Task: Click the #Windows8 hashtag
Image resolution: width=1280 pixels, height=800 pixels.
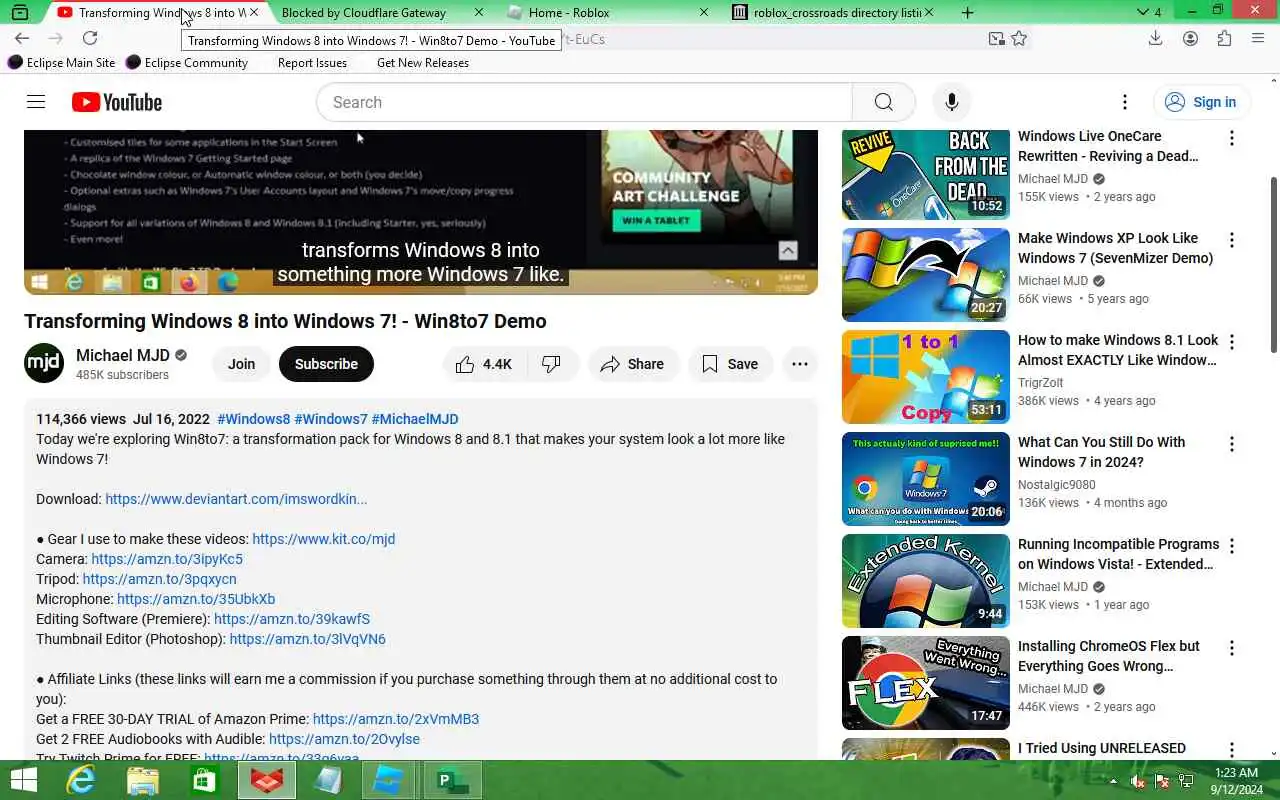Action: (253, 419)
